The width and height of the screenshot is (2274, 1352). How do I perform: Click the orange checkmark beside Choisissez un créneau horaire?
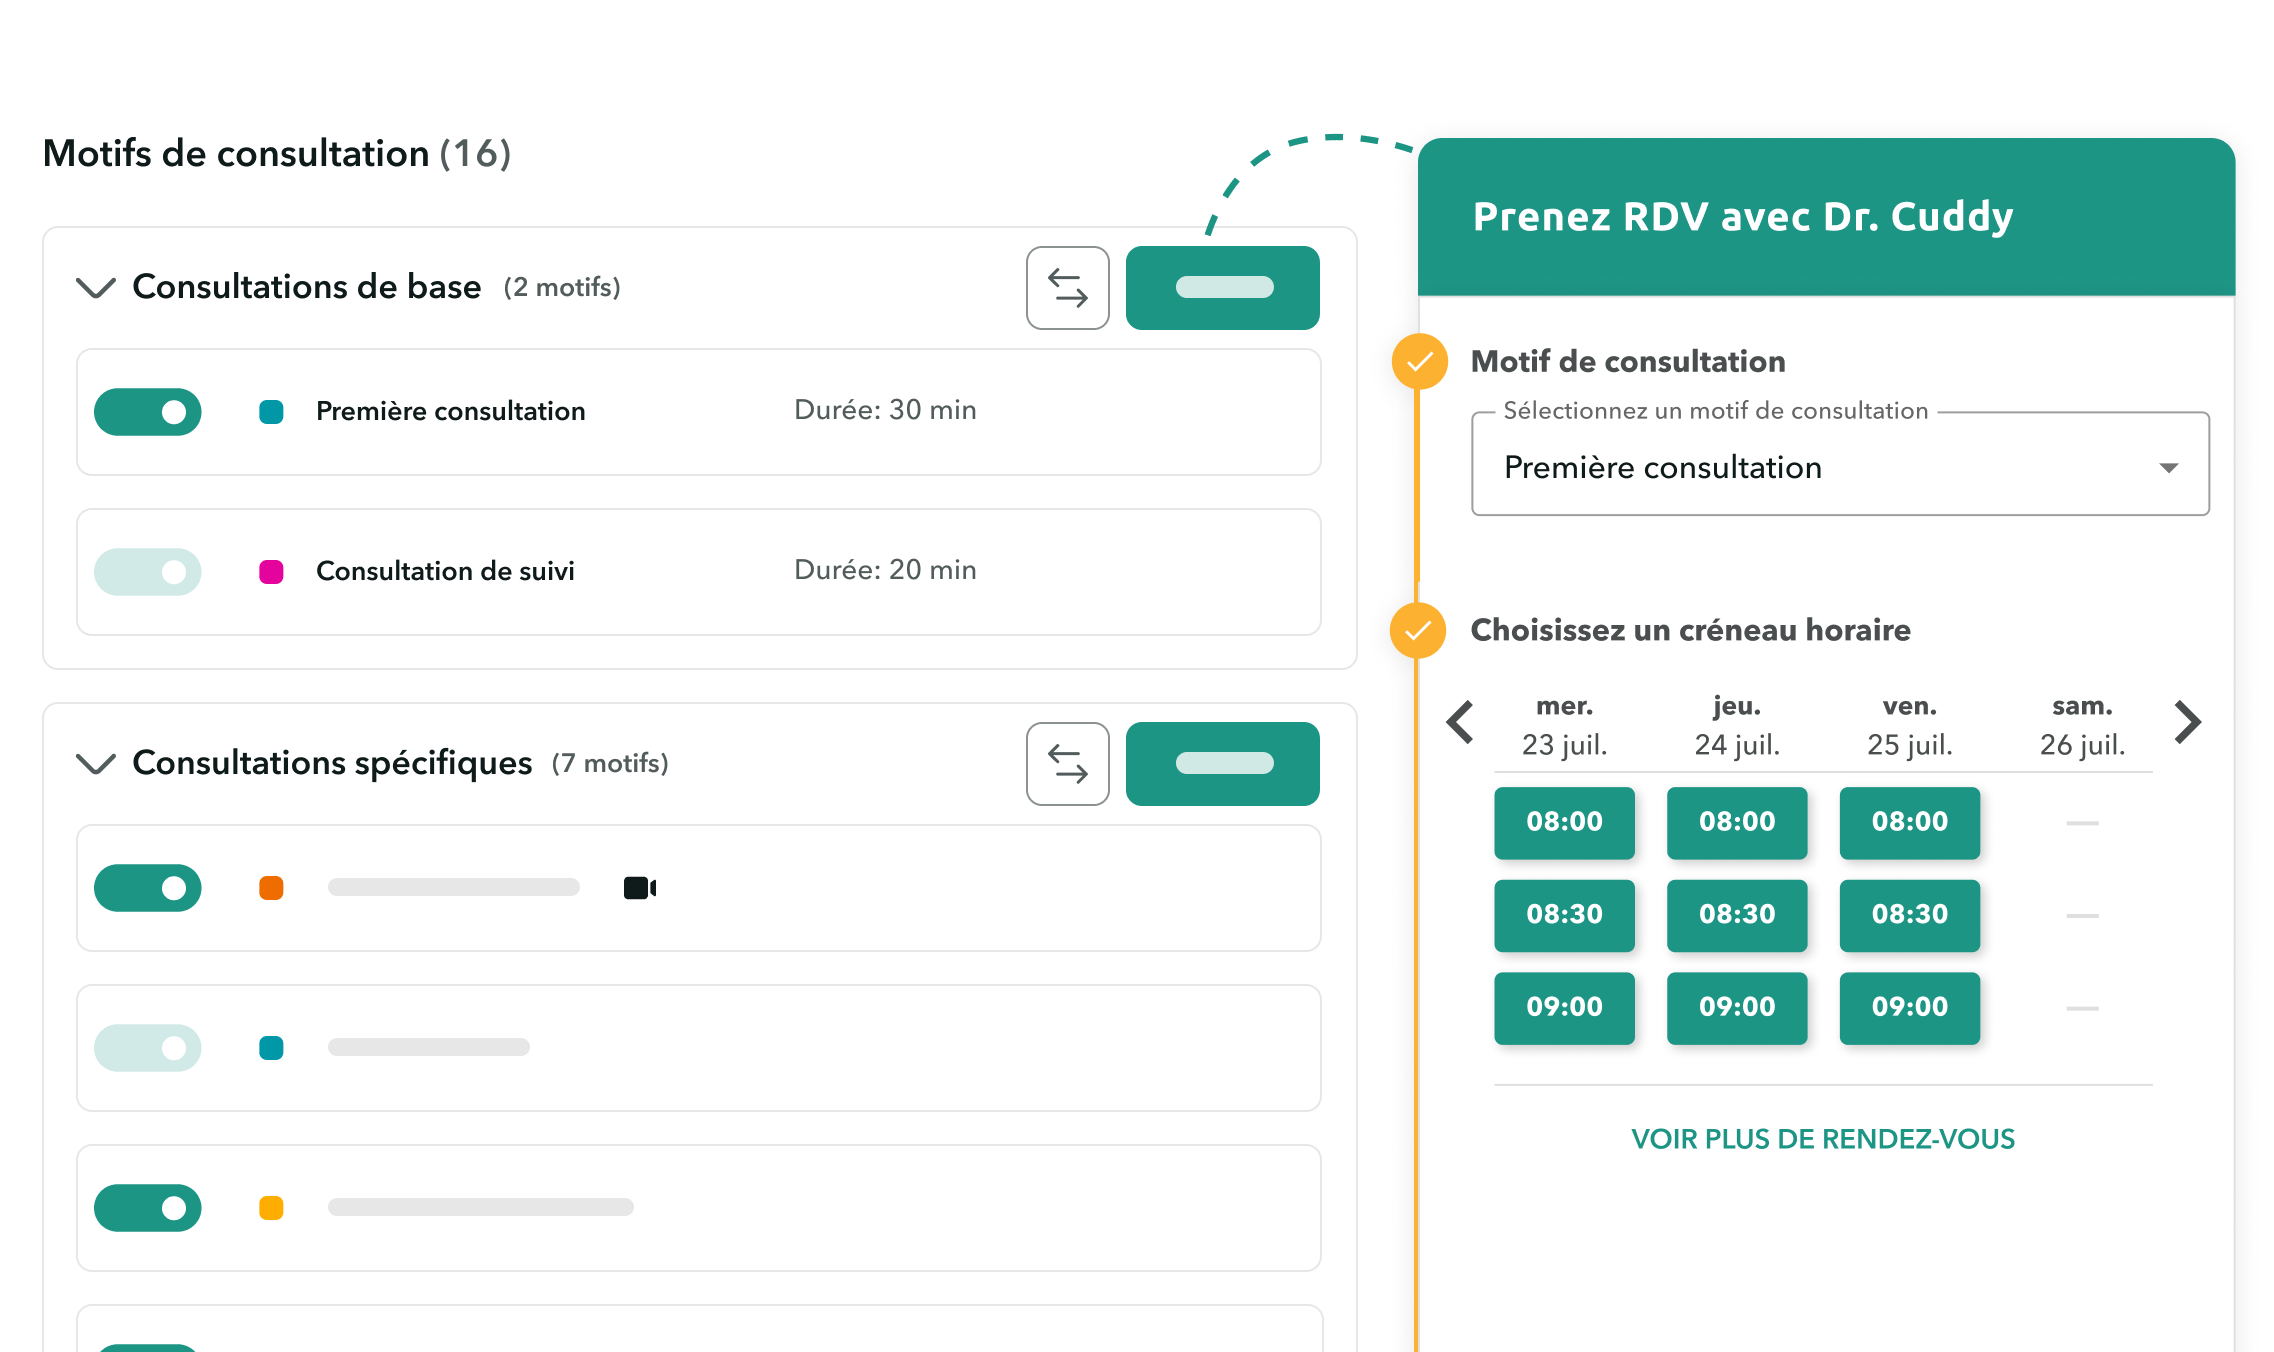[x=1417, y=631]
